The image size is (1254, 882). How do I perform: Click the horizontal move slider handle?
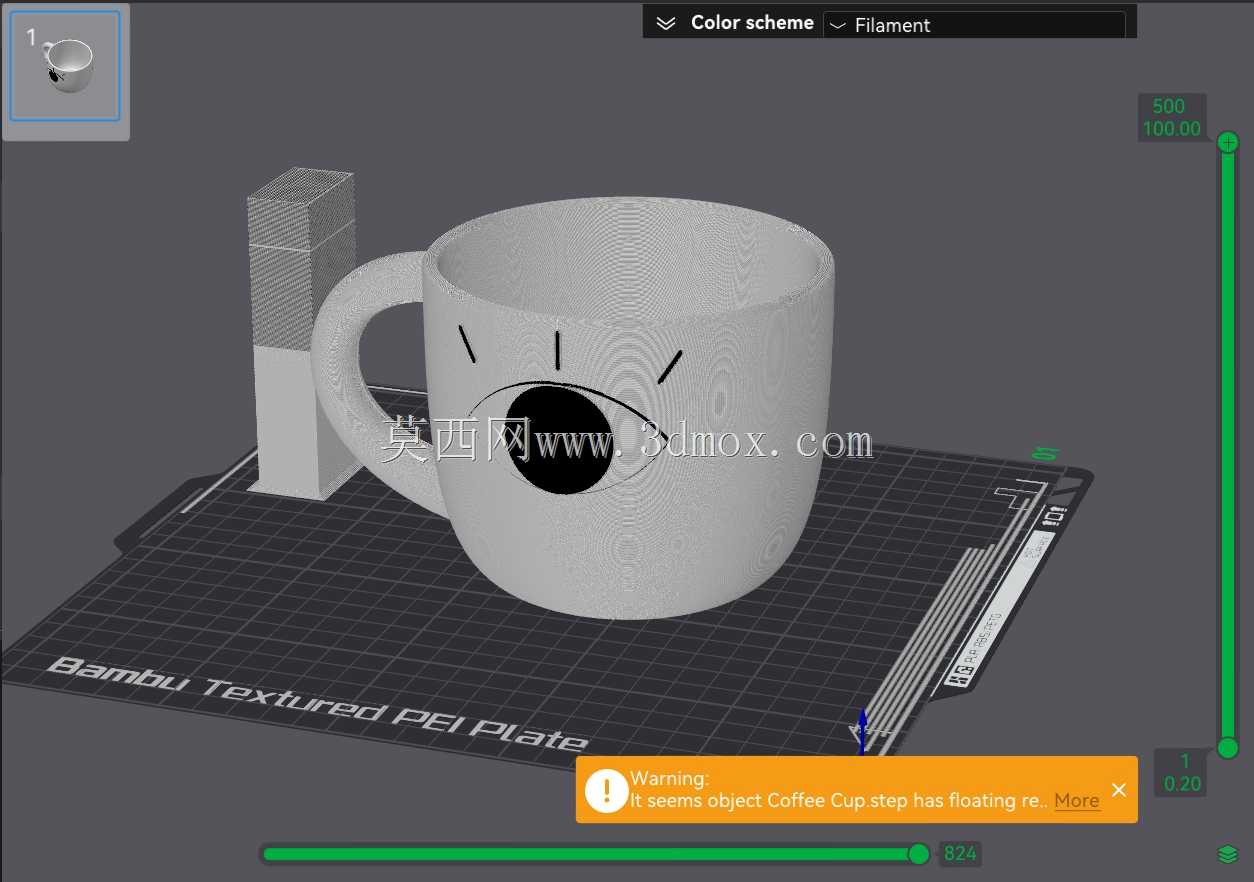[x=918, y=853]
